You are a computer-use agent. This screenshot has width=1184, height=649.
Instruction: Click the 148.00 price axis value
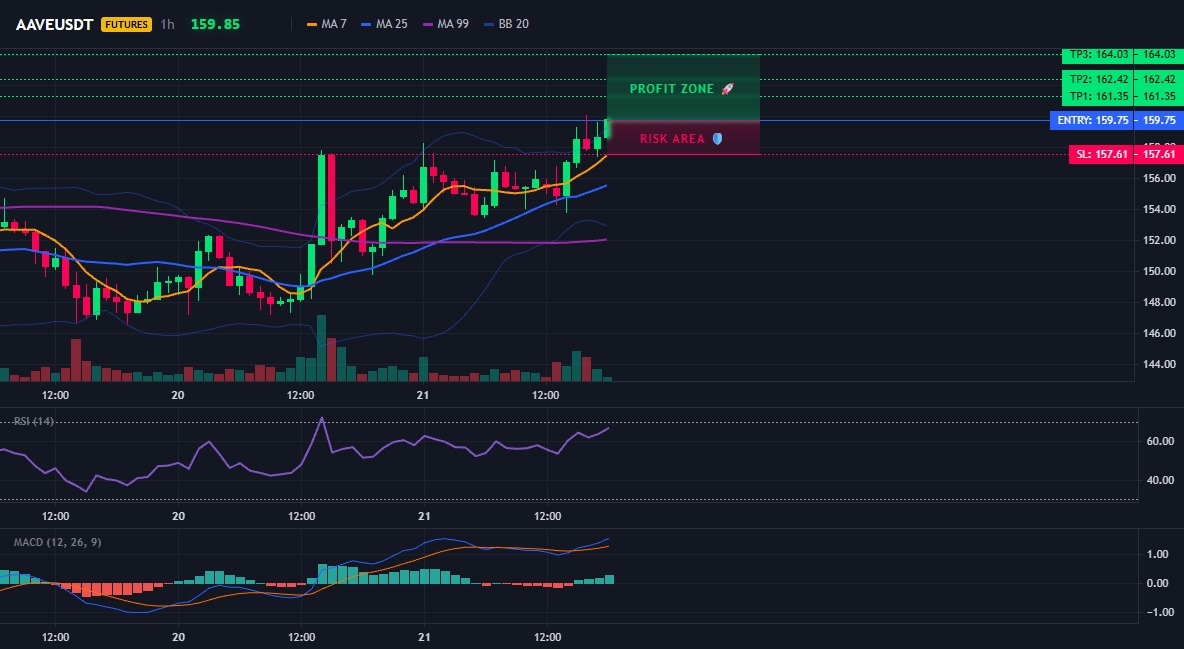coord(1159,302)
